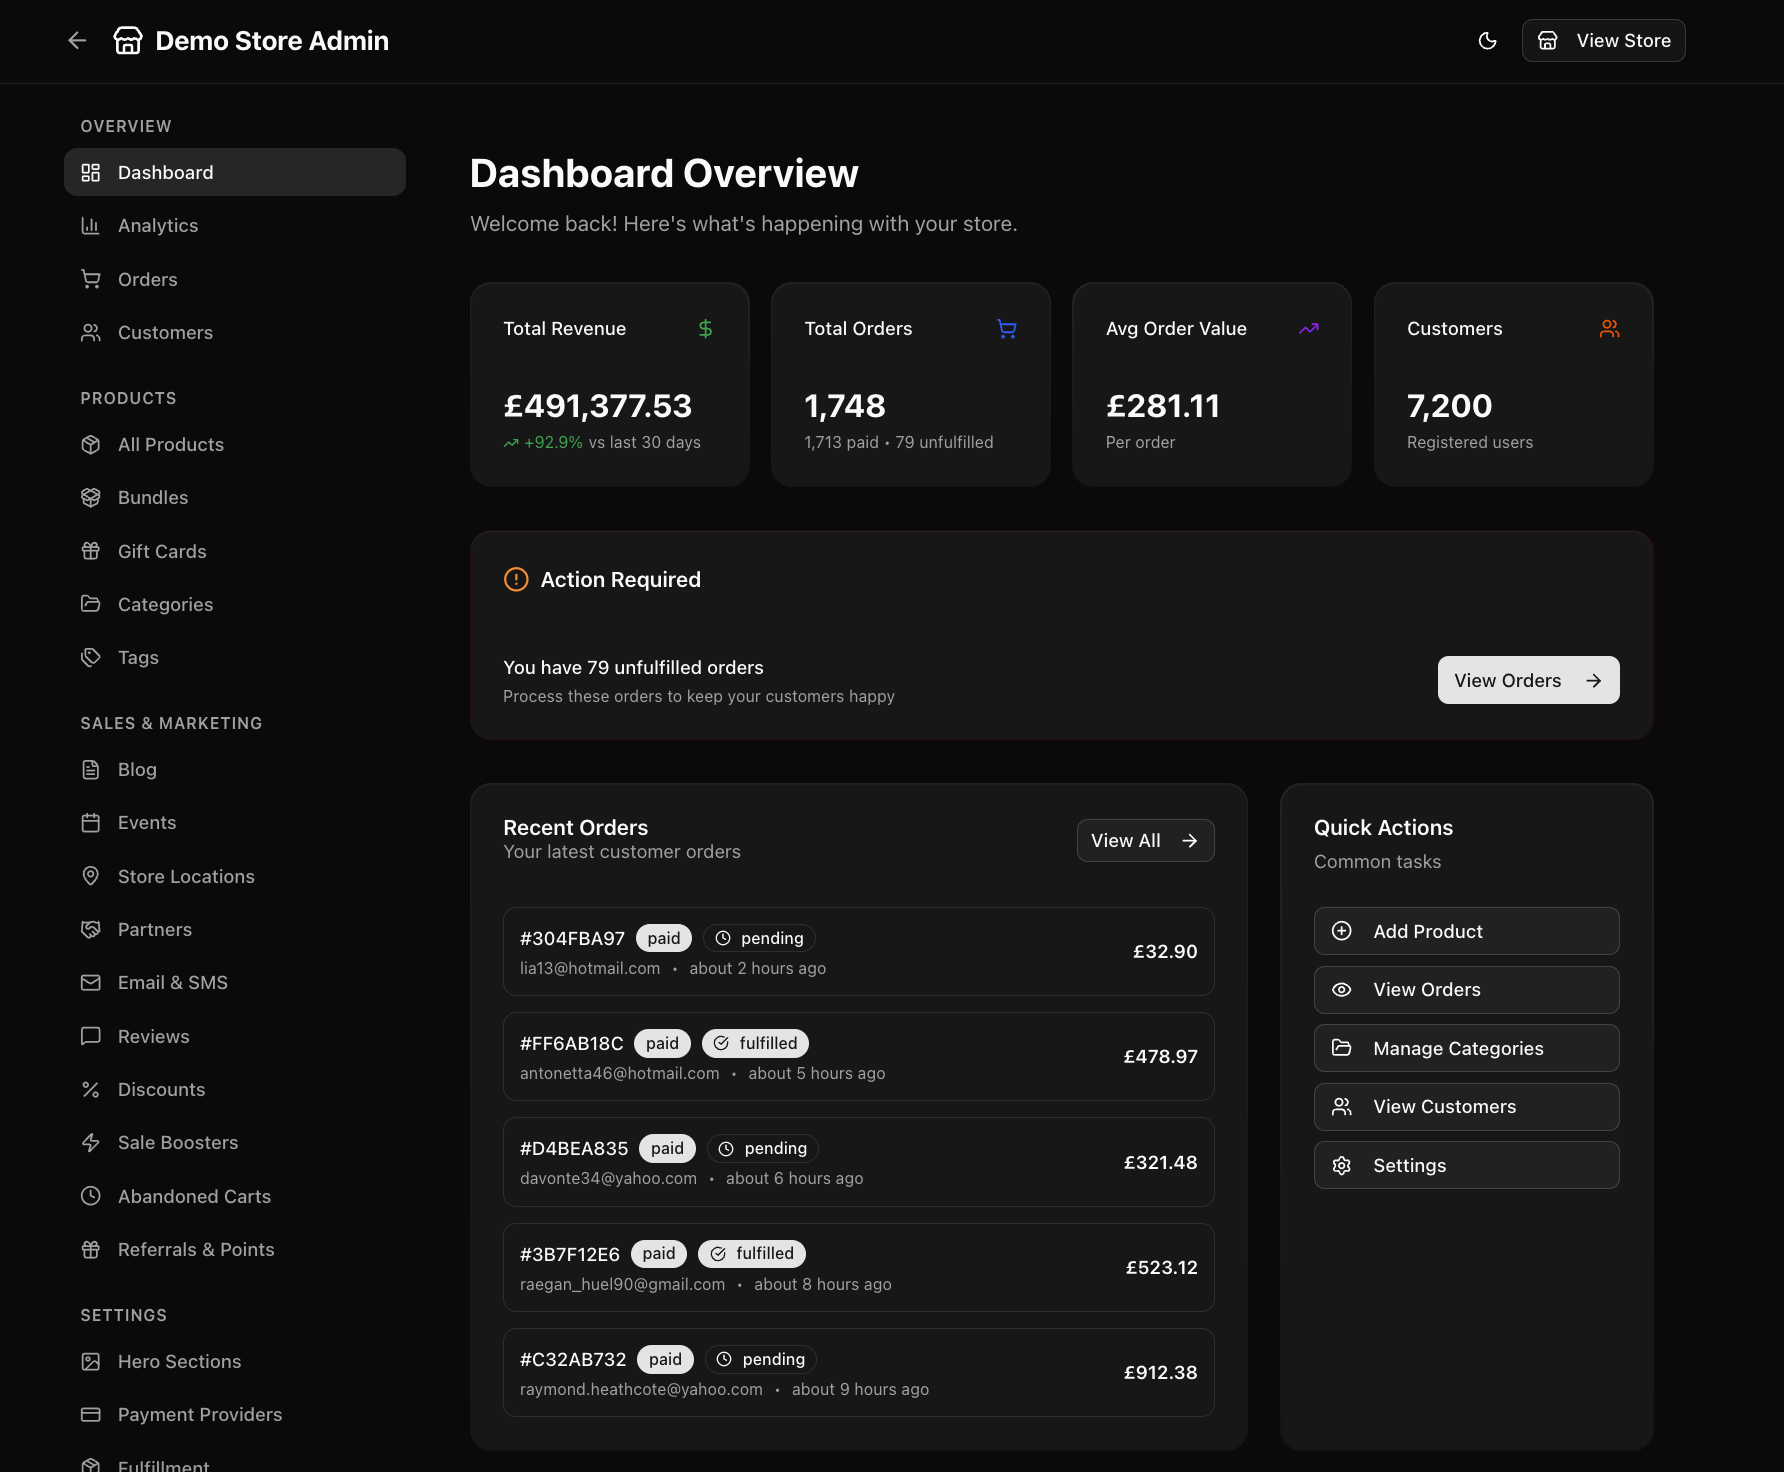Screen dimensions: 1784x1472
Task: Click the Gift Cards icon
Action: click(x=91, y=550)
